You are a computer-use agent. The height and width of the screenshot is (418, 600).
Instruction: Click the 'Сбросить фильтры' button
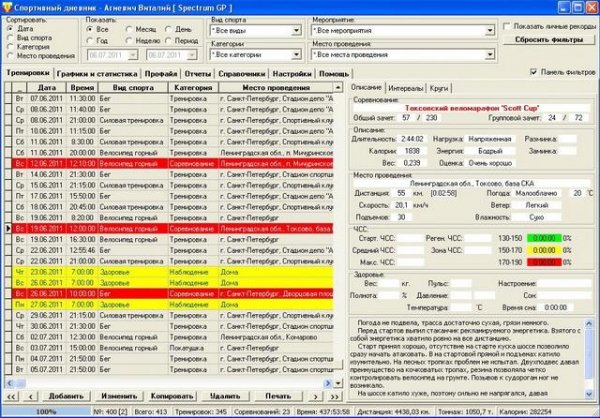[x=548, y=39]
